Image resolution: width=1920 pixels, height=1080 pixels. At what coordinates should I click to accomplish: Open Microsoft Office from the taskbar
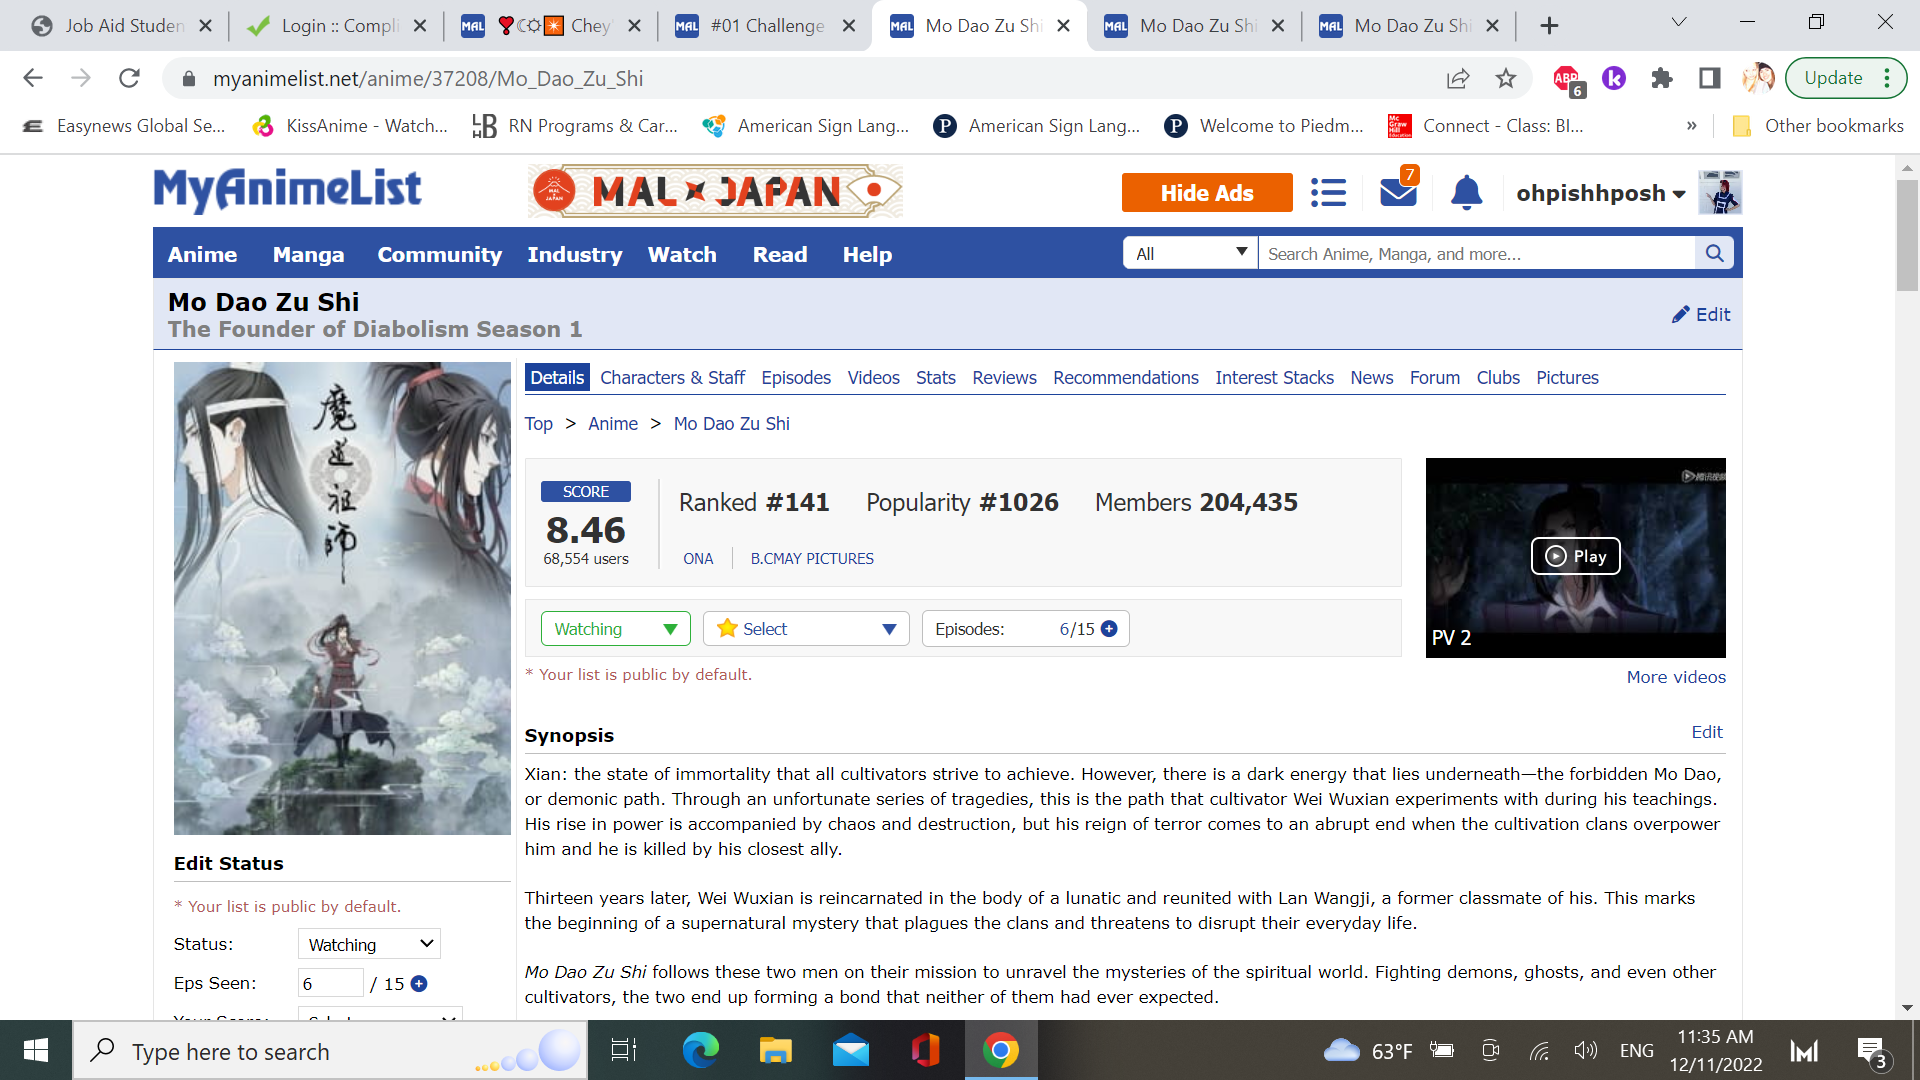pos(926,1050)
